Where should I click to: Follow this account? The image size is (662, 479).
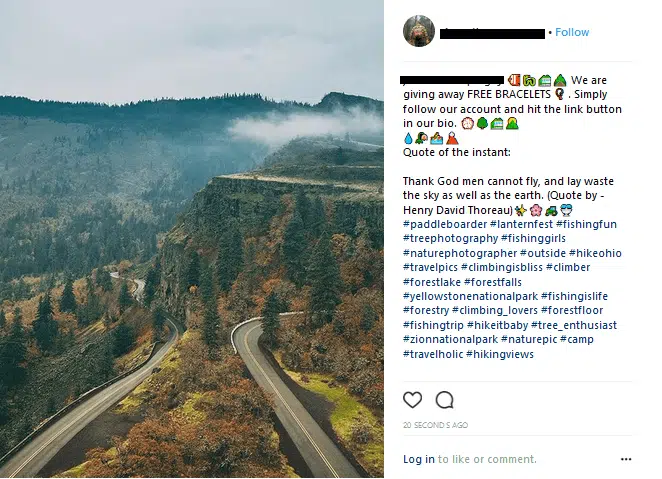click(x=572, y=32)
